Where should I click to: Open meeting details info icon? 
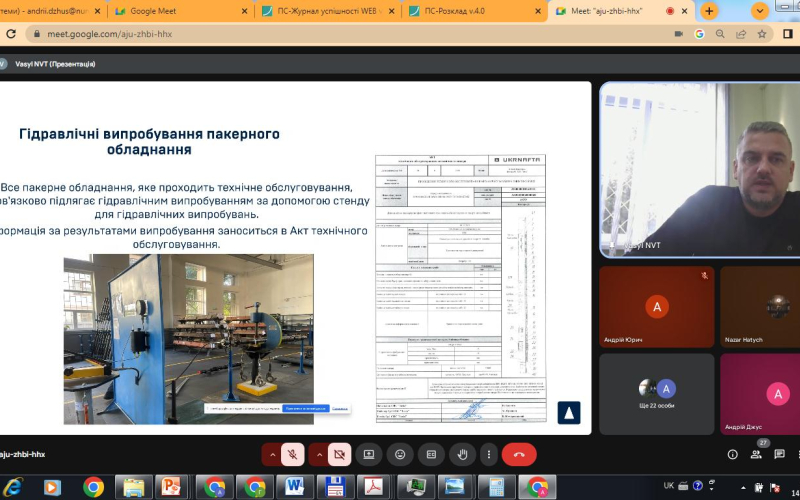[732, 454]
